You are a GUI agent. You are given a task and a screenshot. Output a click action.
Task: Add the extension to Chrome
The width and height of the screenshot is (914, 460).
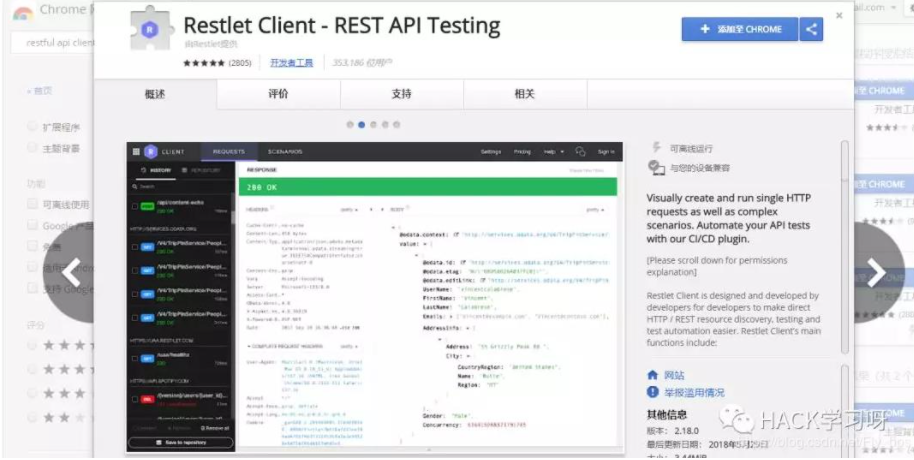(x=740, y=29)
